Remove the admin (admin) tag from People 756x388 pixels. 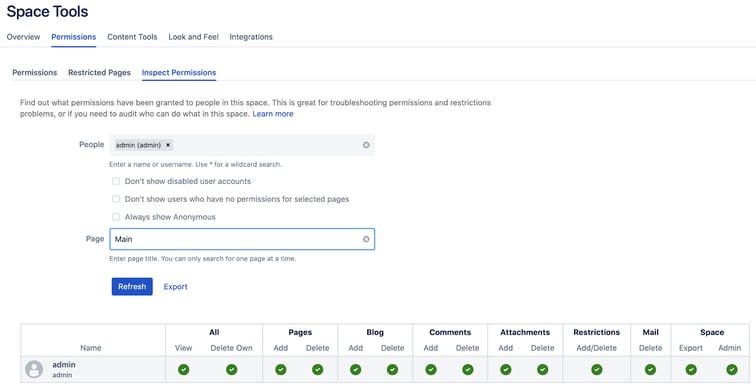pyautogui.click(x=168, y=145)
